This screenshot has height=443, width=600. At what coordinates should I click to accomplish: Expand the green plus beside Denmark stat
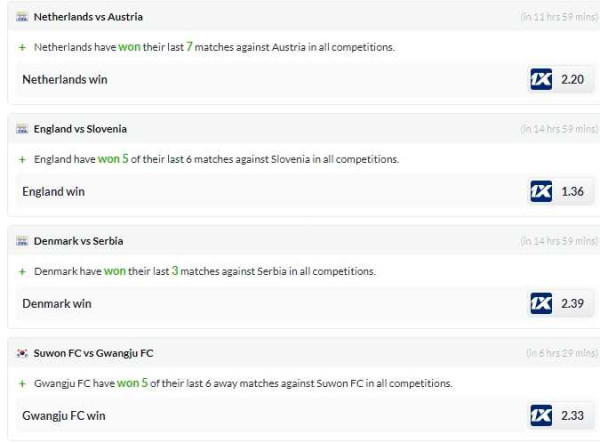(x=22, y=271)
